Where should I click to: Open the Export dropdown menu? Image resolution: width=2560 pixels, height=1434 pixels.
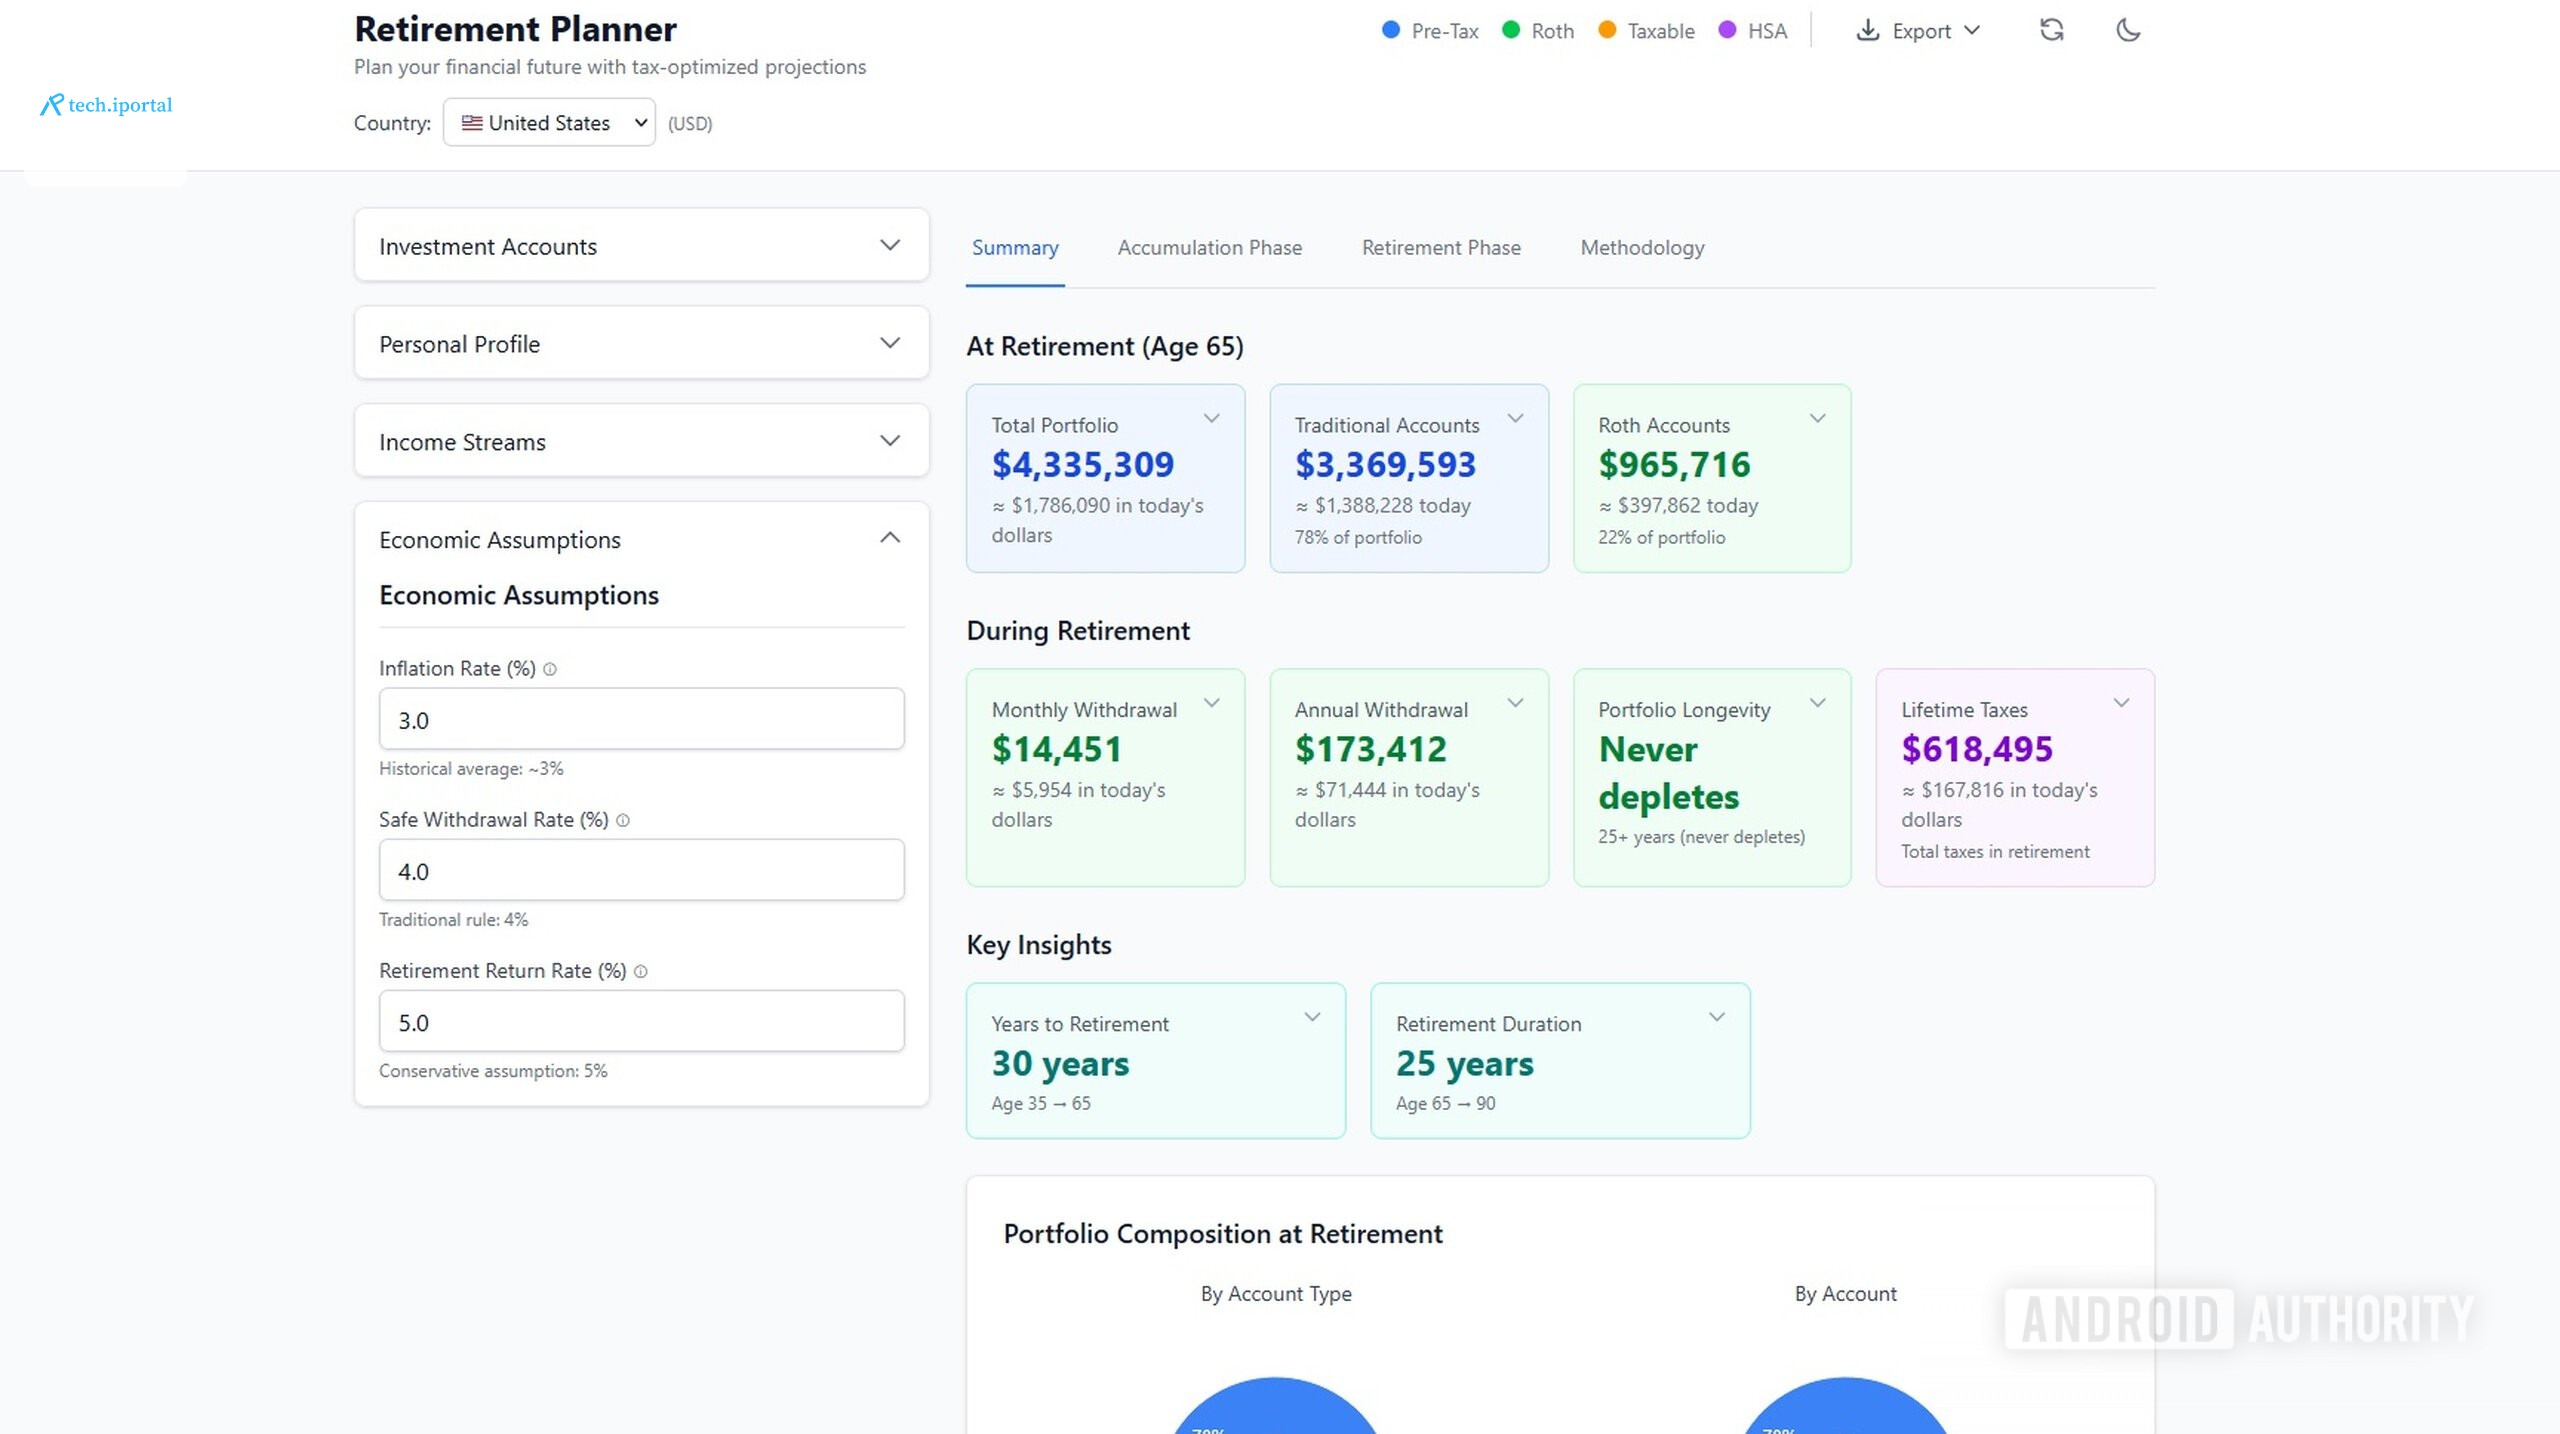[x=1919, y=30]
